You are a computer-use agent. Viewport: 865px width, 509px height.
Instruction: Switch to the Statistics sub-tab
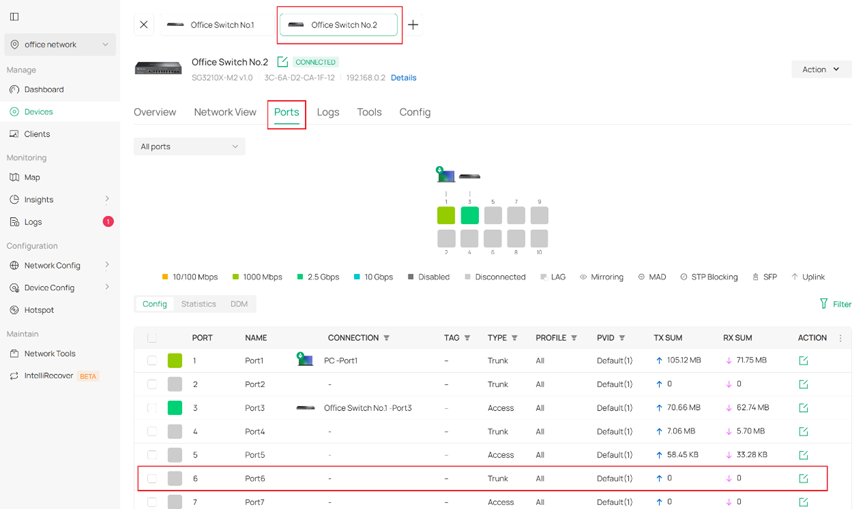click(x=199, y=304)
